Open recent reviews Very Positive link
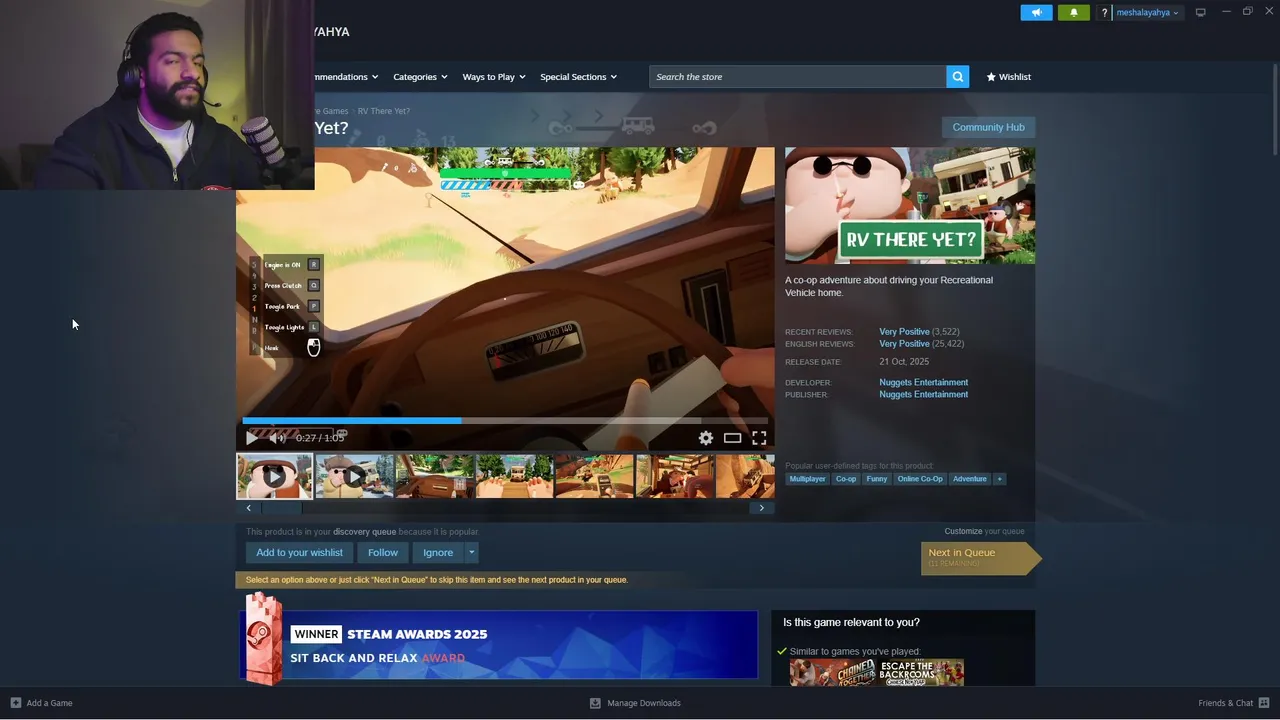This screenshot has height=720, width=1280. click(904, 332)
